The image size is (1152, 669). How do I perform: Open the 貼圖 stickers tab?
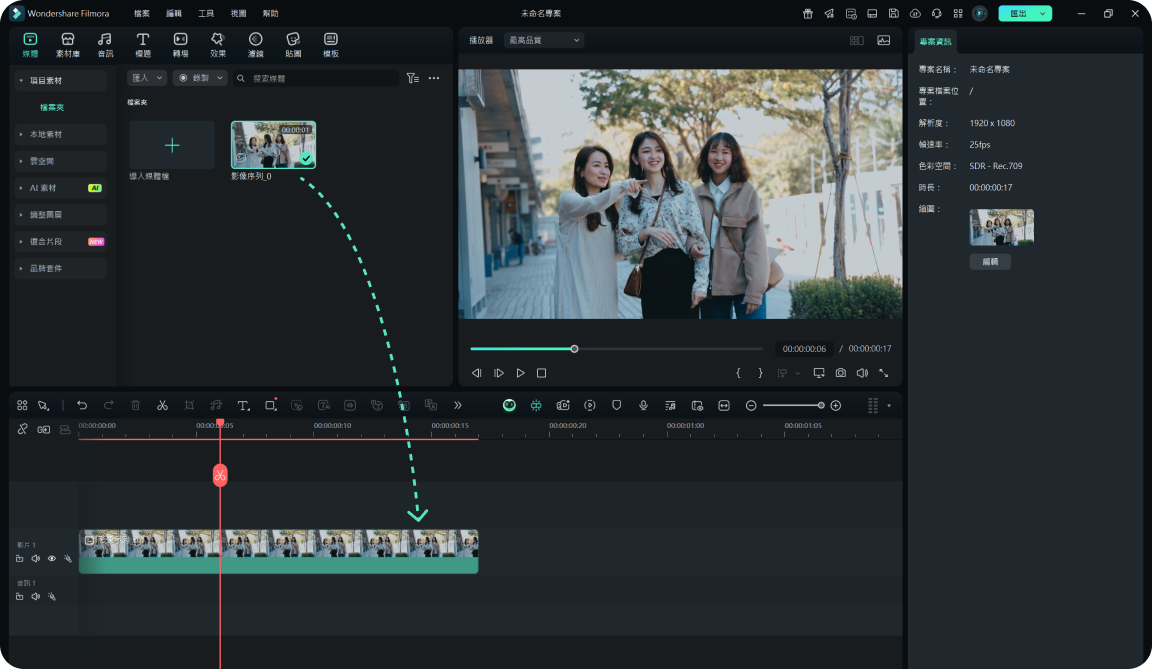293,45
